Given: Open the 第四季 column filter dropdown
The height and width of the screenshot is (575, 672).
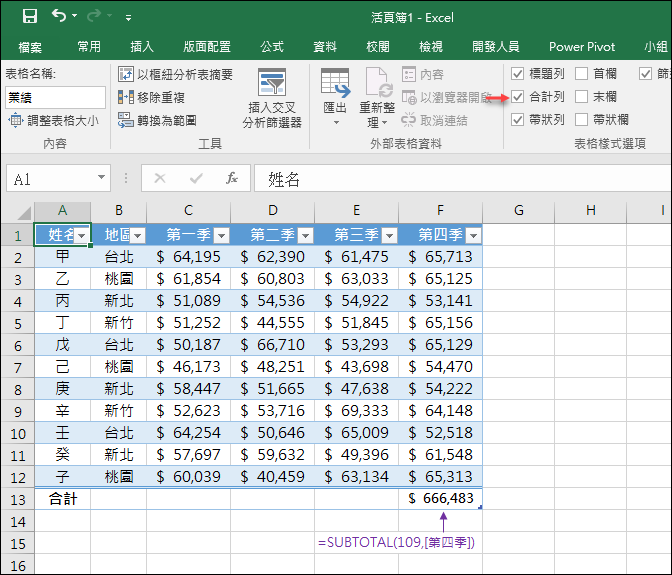Looking at the screenshot, I should pos(473,235).
